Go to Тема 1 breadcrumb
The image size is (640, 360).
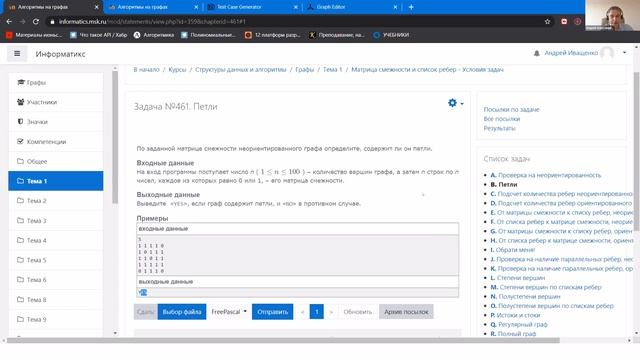332,70
